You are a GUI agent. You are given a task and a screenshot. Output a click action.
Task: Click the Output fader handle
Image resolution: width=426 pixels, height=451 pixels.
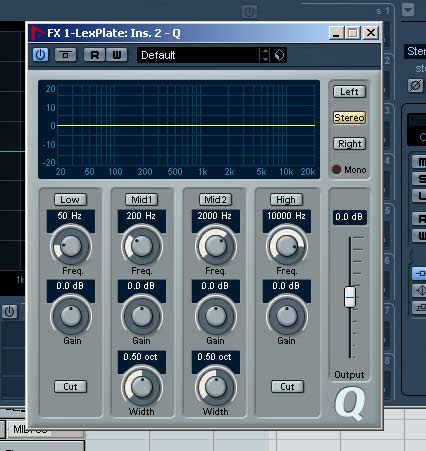tap(350, 297)
